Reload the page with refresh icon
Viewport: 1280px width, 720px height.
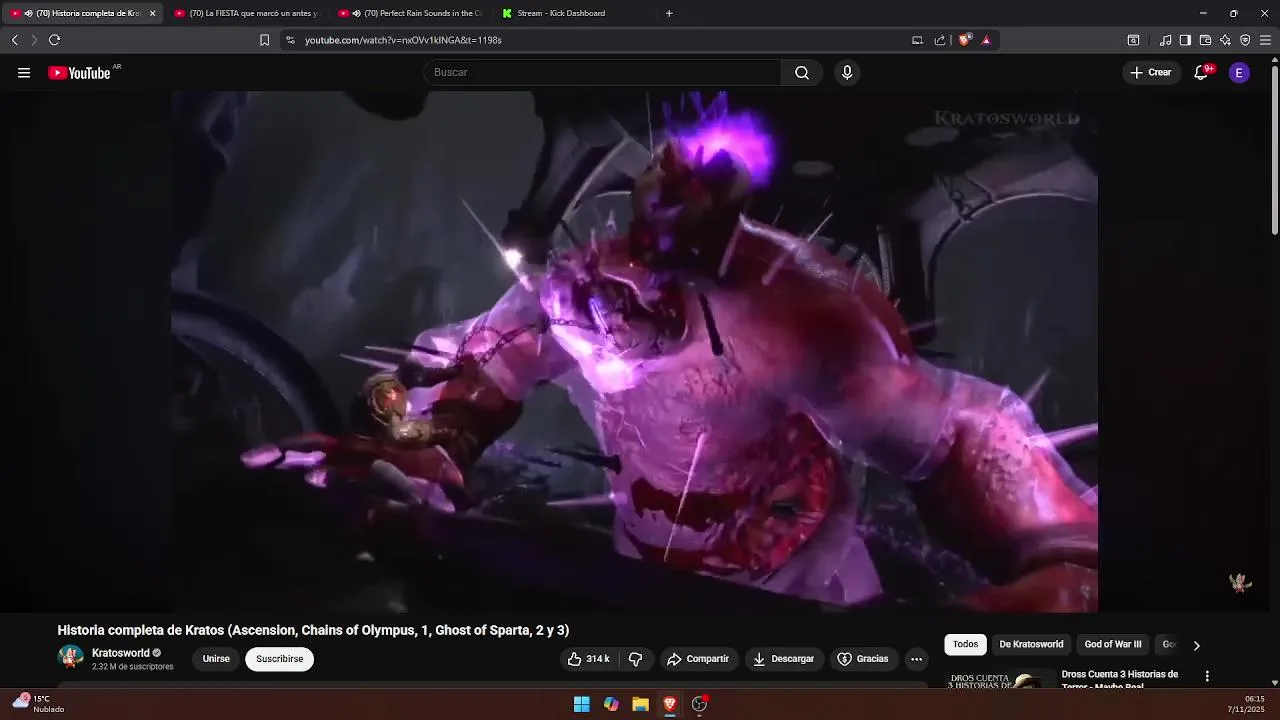pos(54,40)
